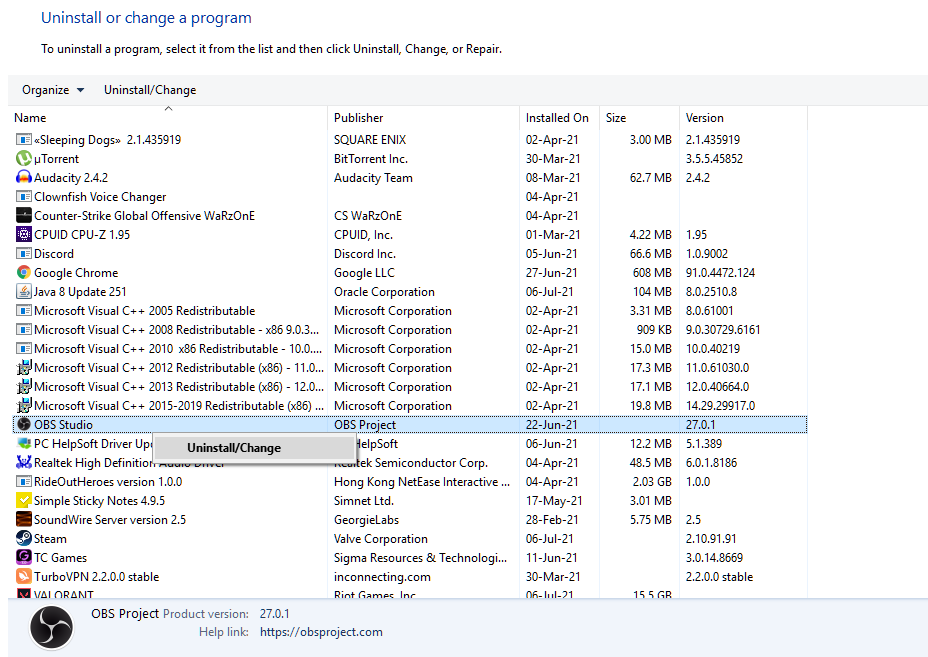
Task: Click the Java 8 Update 251 icon
Action: (x=24, y=291)
